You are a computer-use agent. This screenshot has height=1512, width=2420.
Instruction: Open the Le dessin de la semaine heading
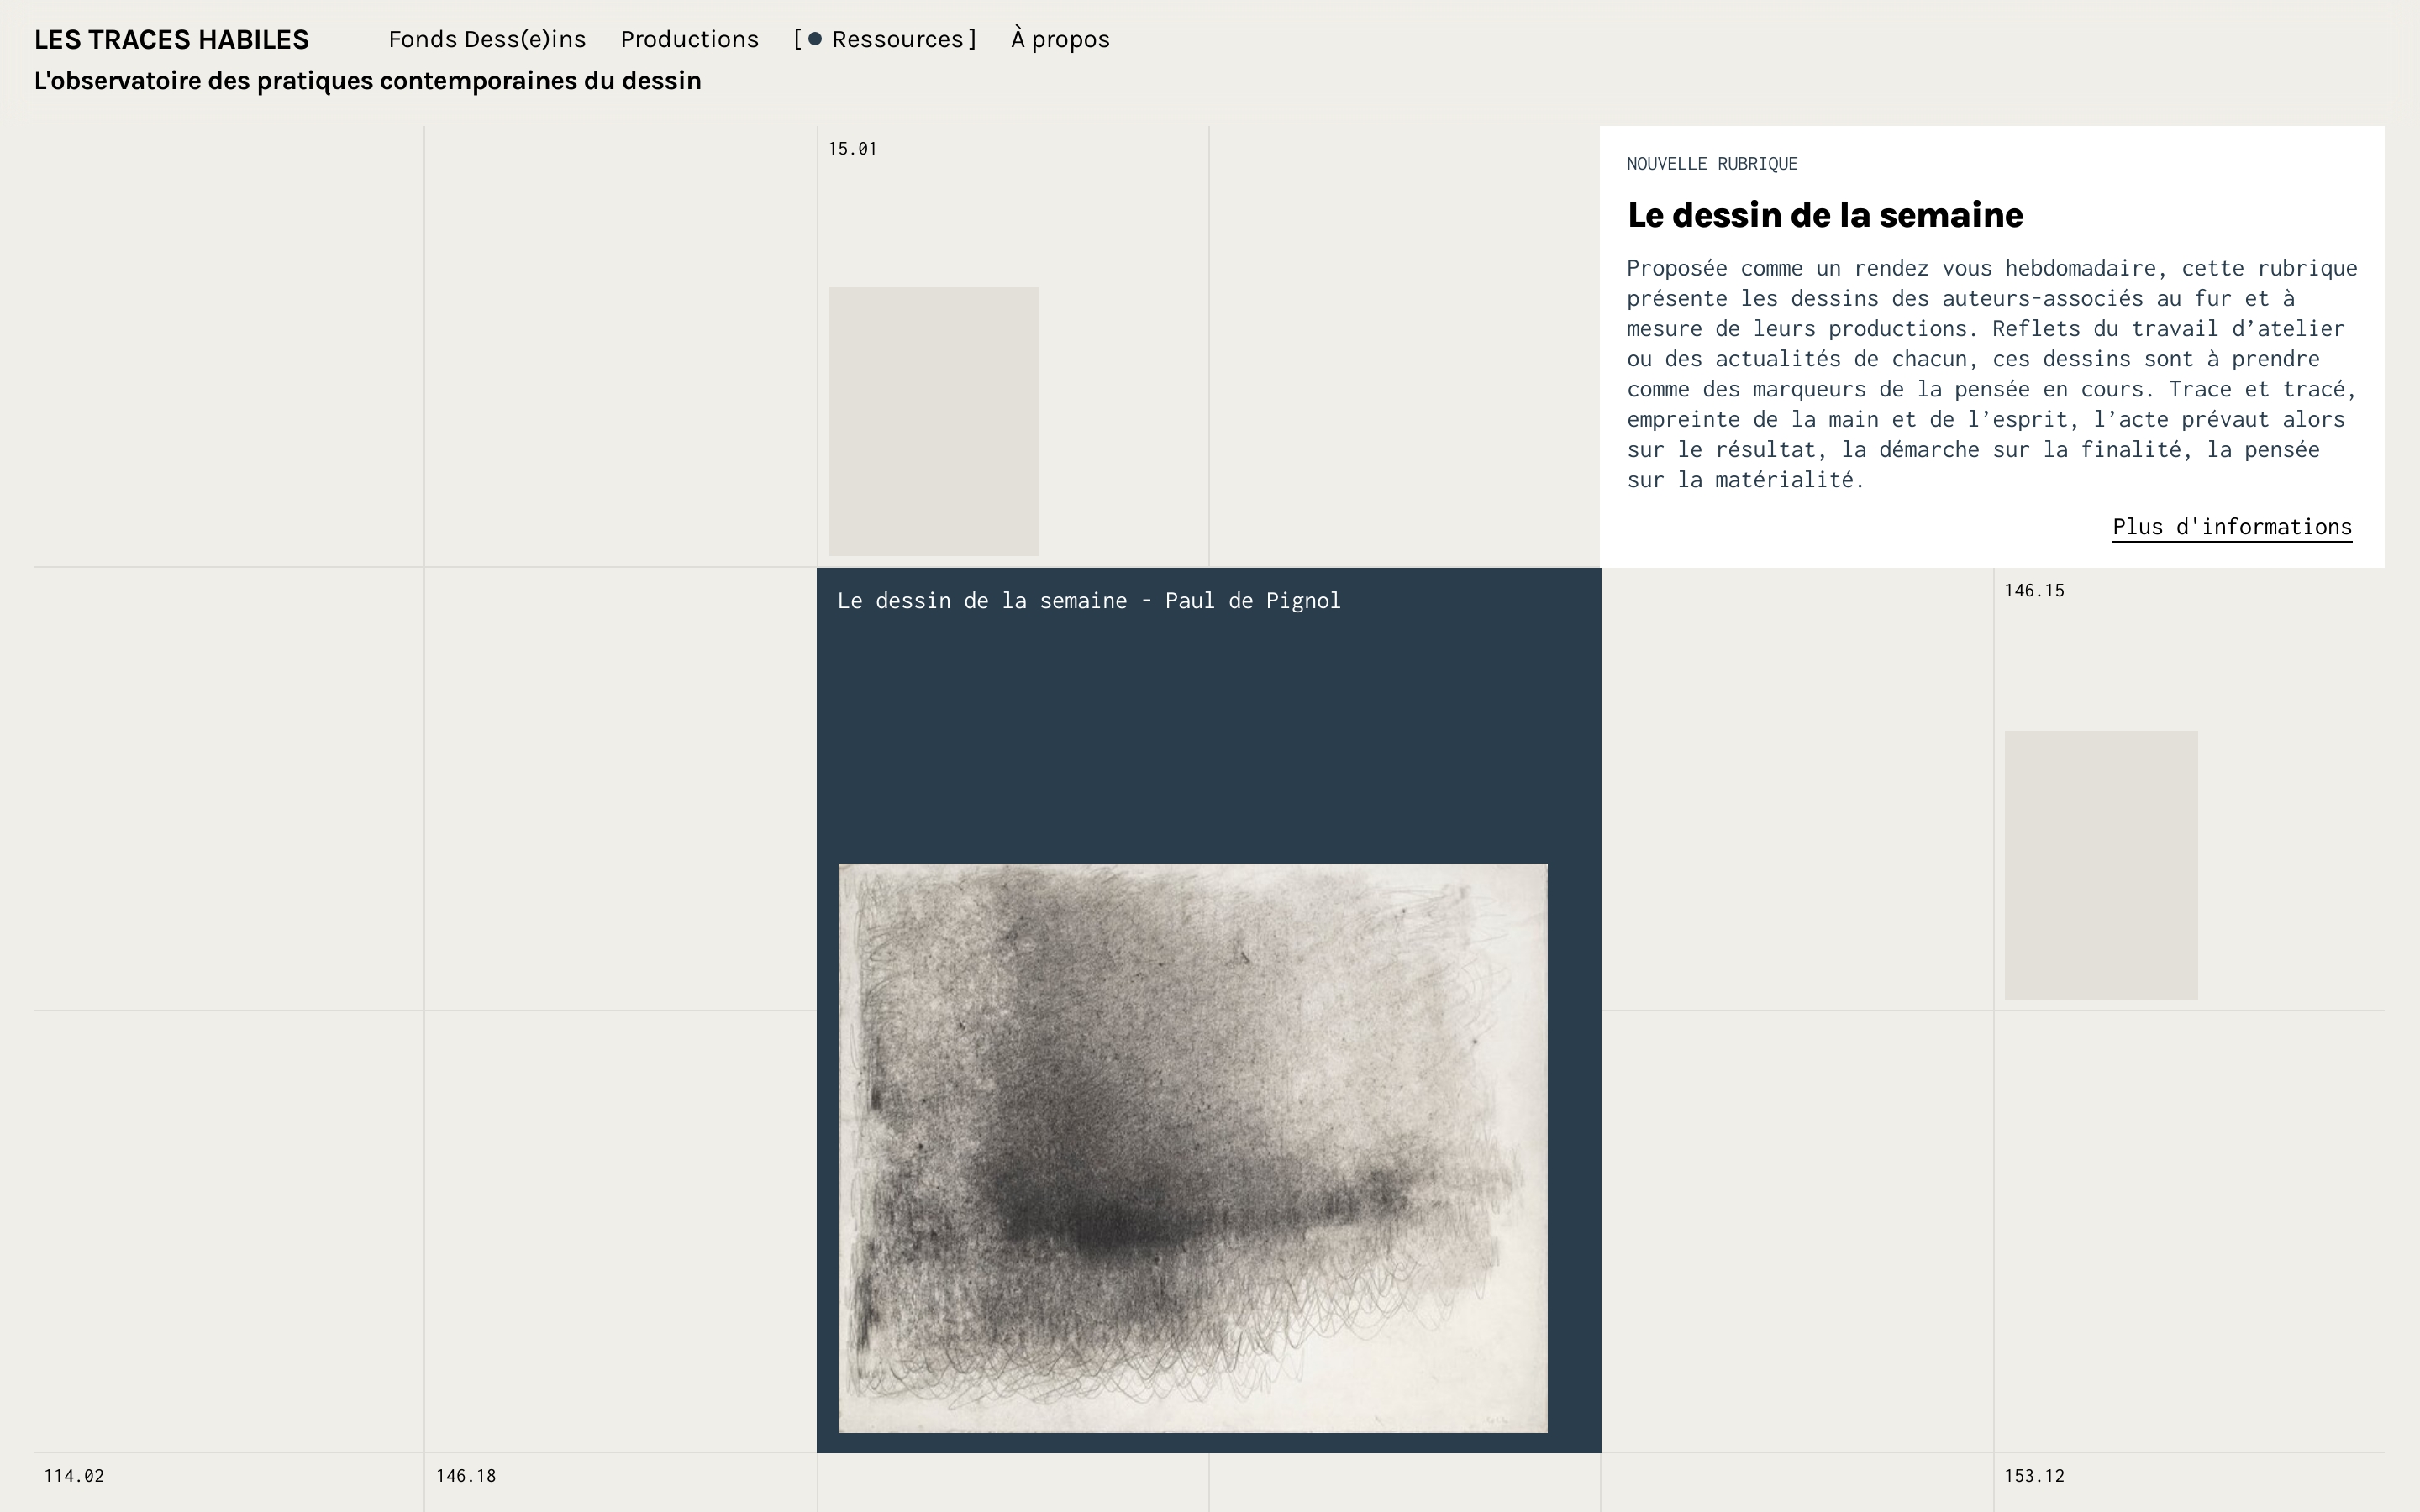pos(1824,215)
